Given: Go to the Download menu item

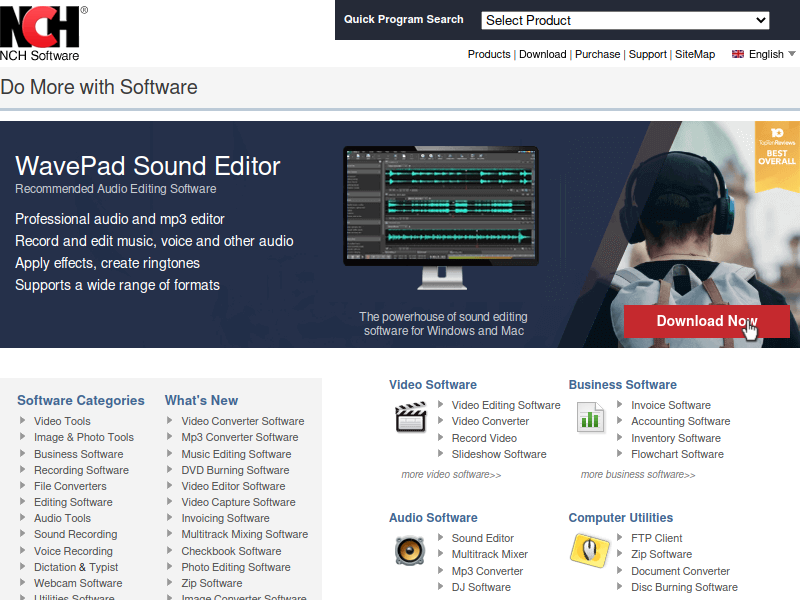Looking at the screenshot, I should coord(542,54).
